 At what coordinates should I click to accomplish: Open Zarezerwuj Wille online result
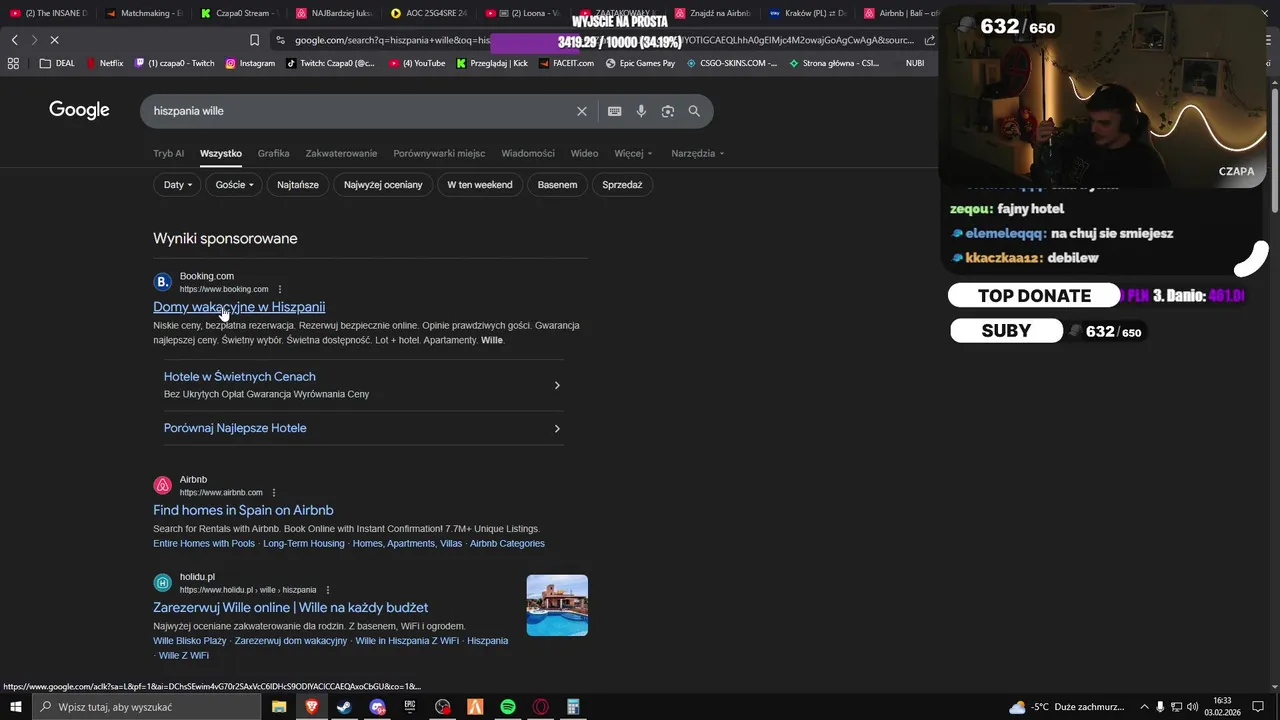(x=290, y=607)
